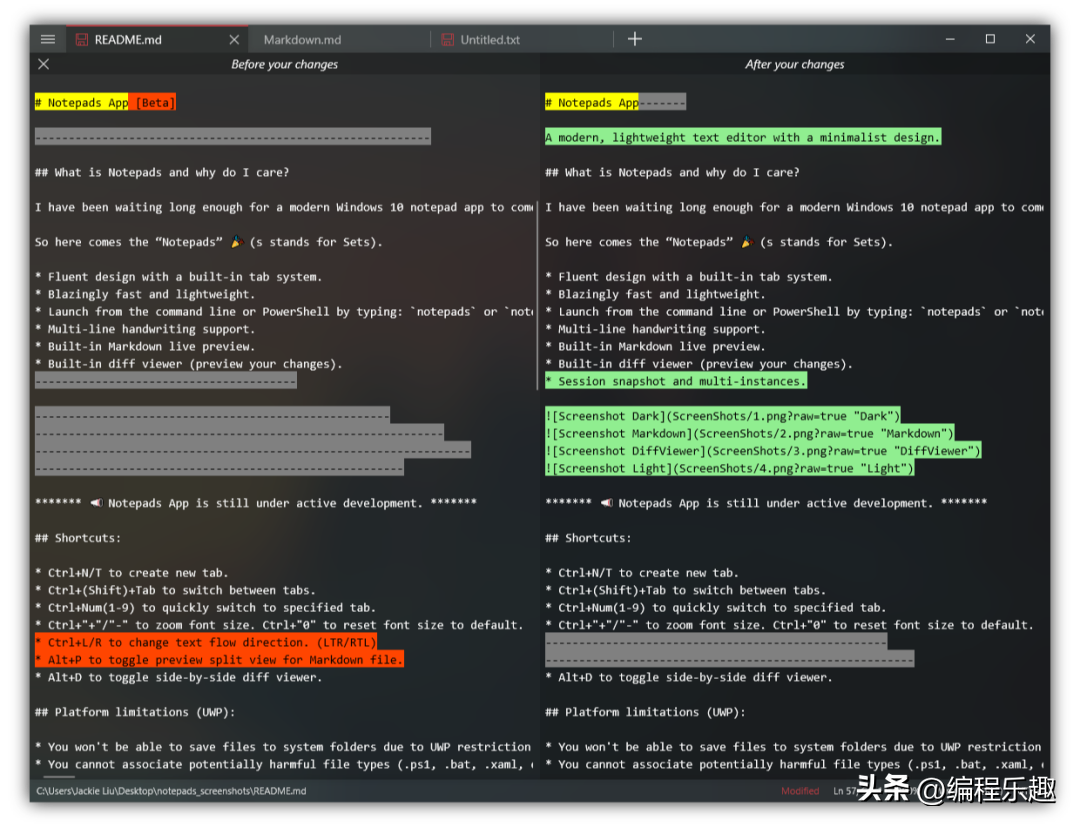
Task: Click the Ln 57 position indicator
Action: coord(844,791)
